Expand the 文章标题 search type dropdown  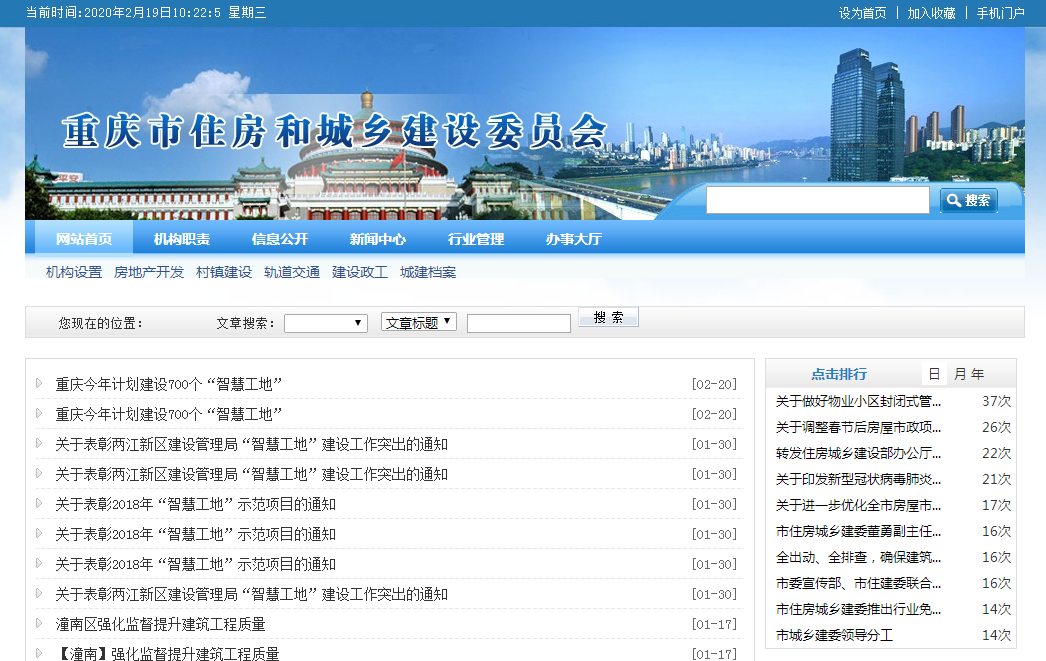418,322
